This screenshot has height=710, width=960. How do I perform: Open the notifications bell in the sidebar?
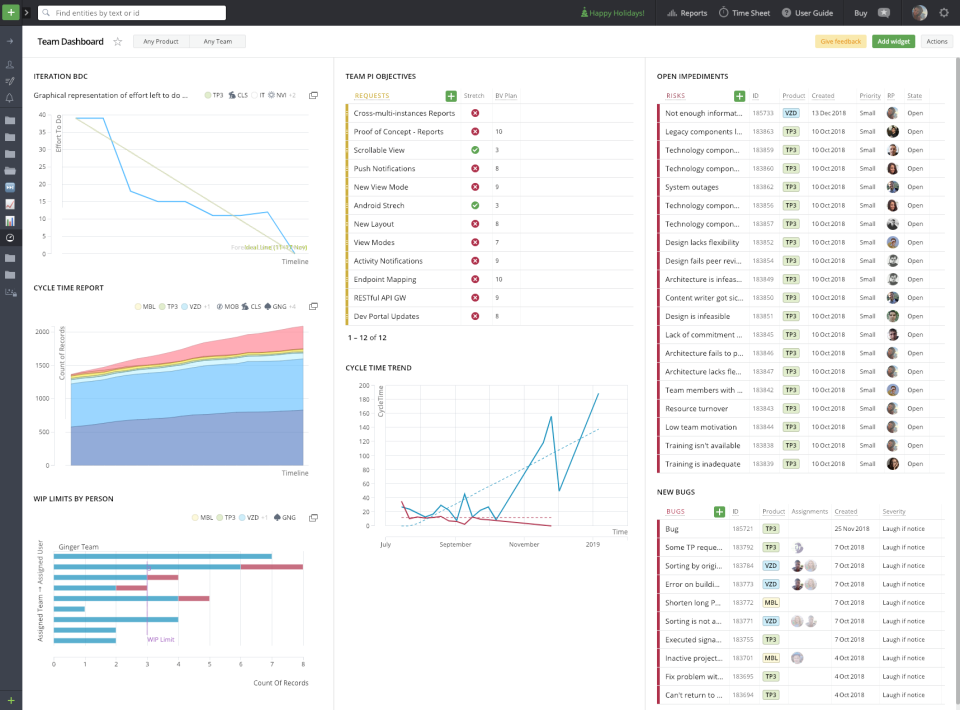click(x=10, y=97)
